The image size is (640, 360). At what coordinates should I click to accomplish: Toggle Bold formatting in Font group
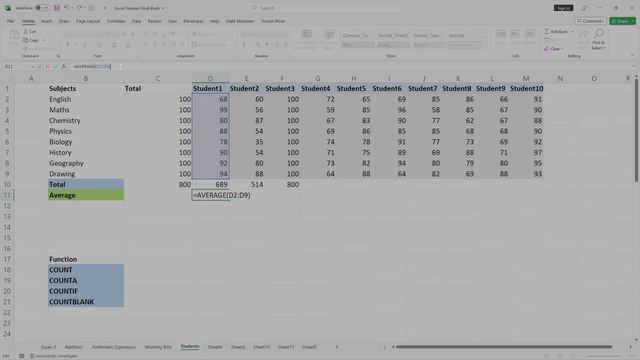coord(68,44)
